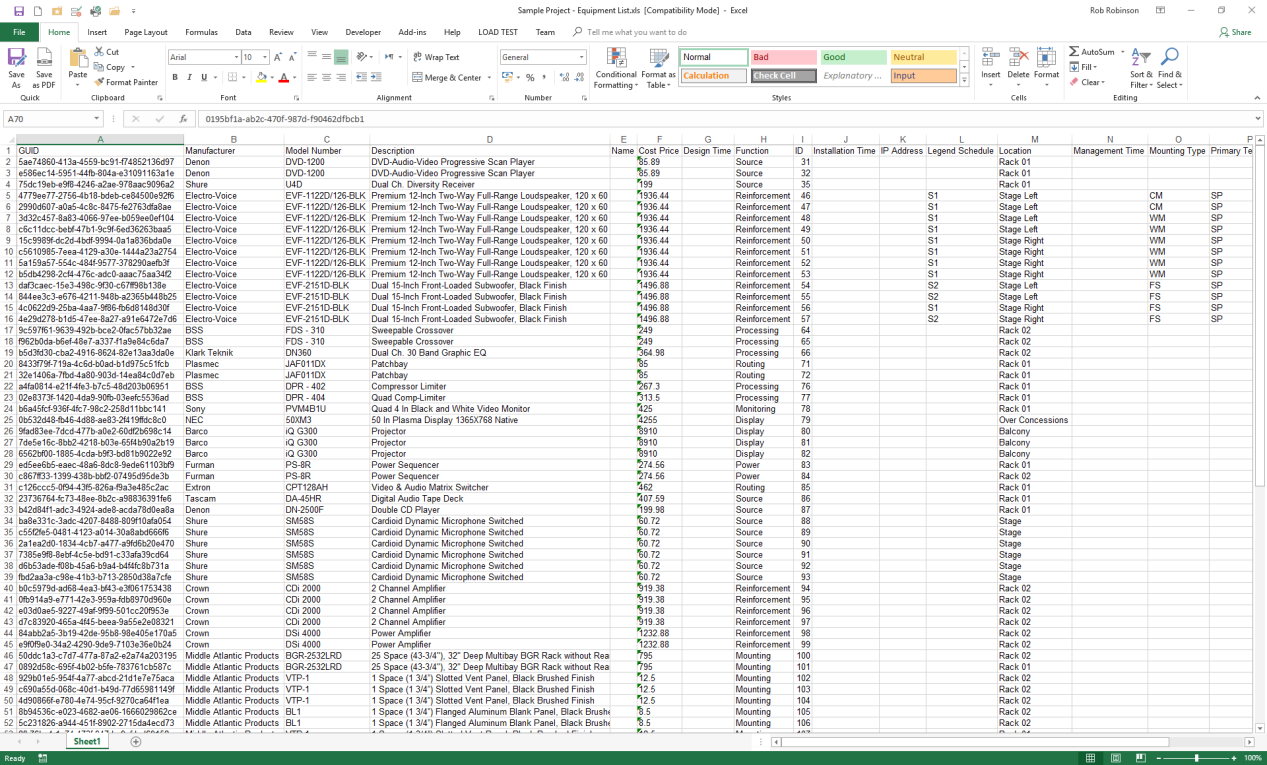The height and width of the screenshot is (765, 1267).
Task: Apply the red font color
Action: point(284,77)
